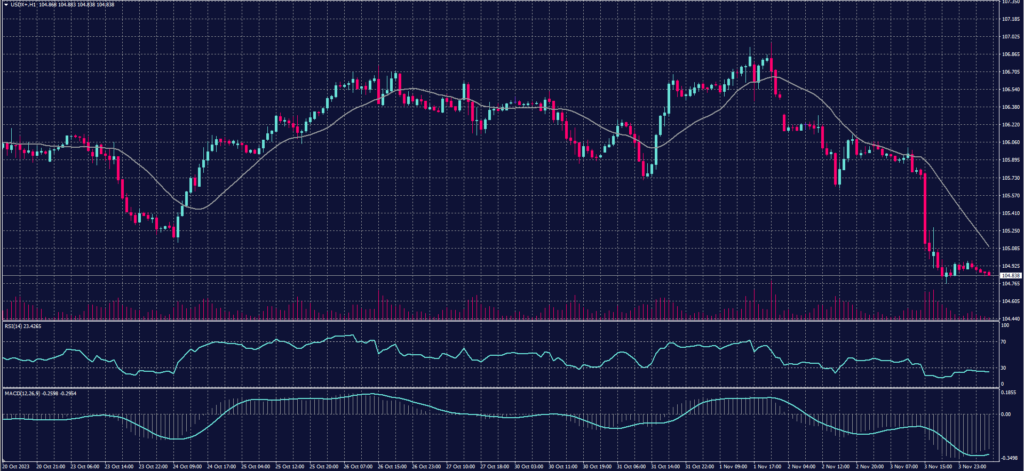
Task: Click the divider between RSI and MACD panels
Action: click(500, 387)
